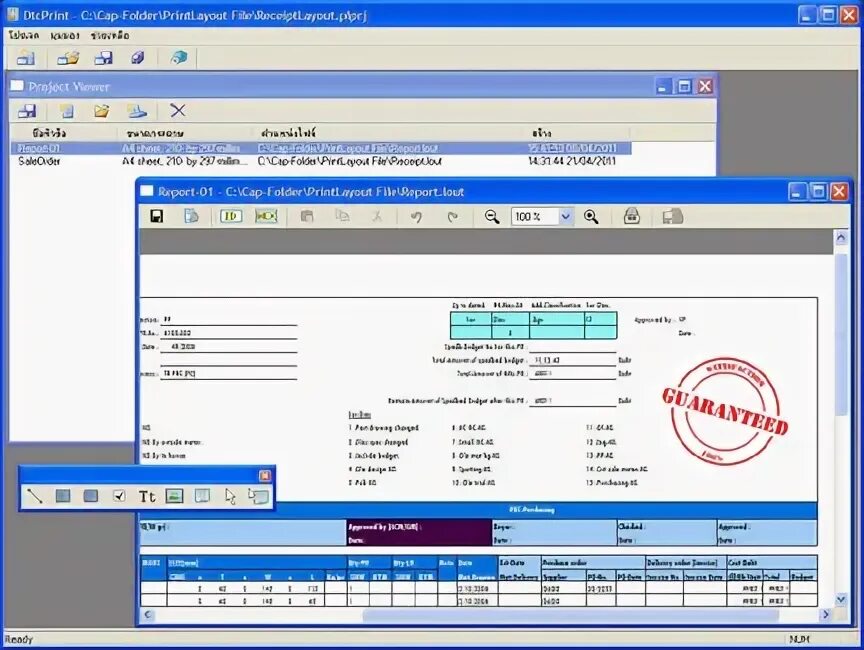Select the last lasso-select tool in toolbox
The height and width of the screenshot is (650, 864).
click(258, 496)
